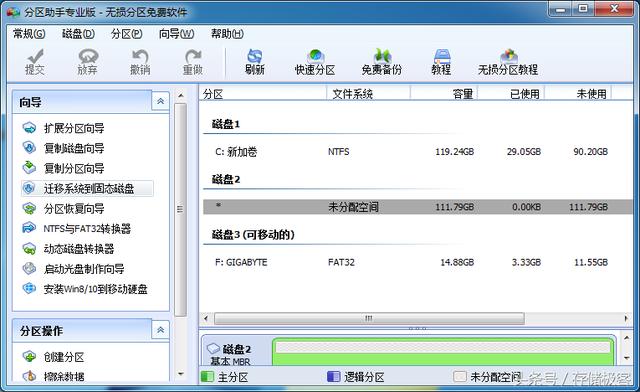Open the 磁盘(D) menu
This screenshot has height=392, width=640.
(78, 34)
